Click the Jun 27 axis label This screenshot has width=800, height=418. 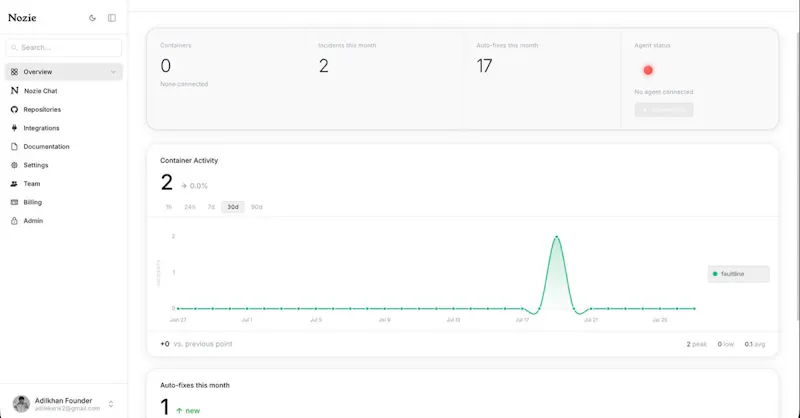(x=178, y=320)
